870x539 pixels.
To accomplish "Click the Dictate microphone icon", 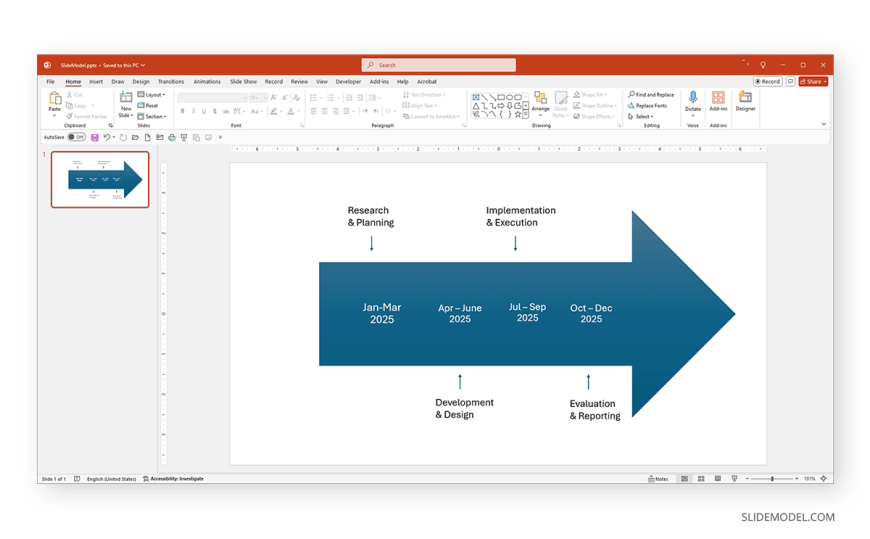I will (x=692, y=98).
